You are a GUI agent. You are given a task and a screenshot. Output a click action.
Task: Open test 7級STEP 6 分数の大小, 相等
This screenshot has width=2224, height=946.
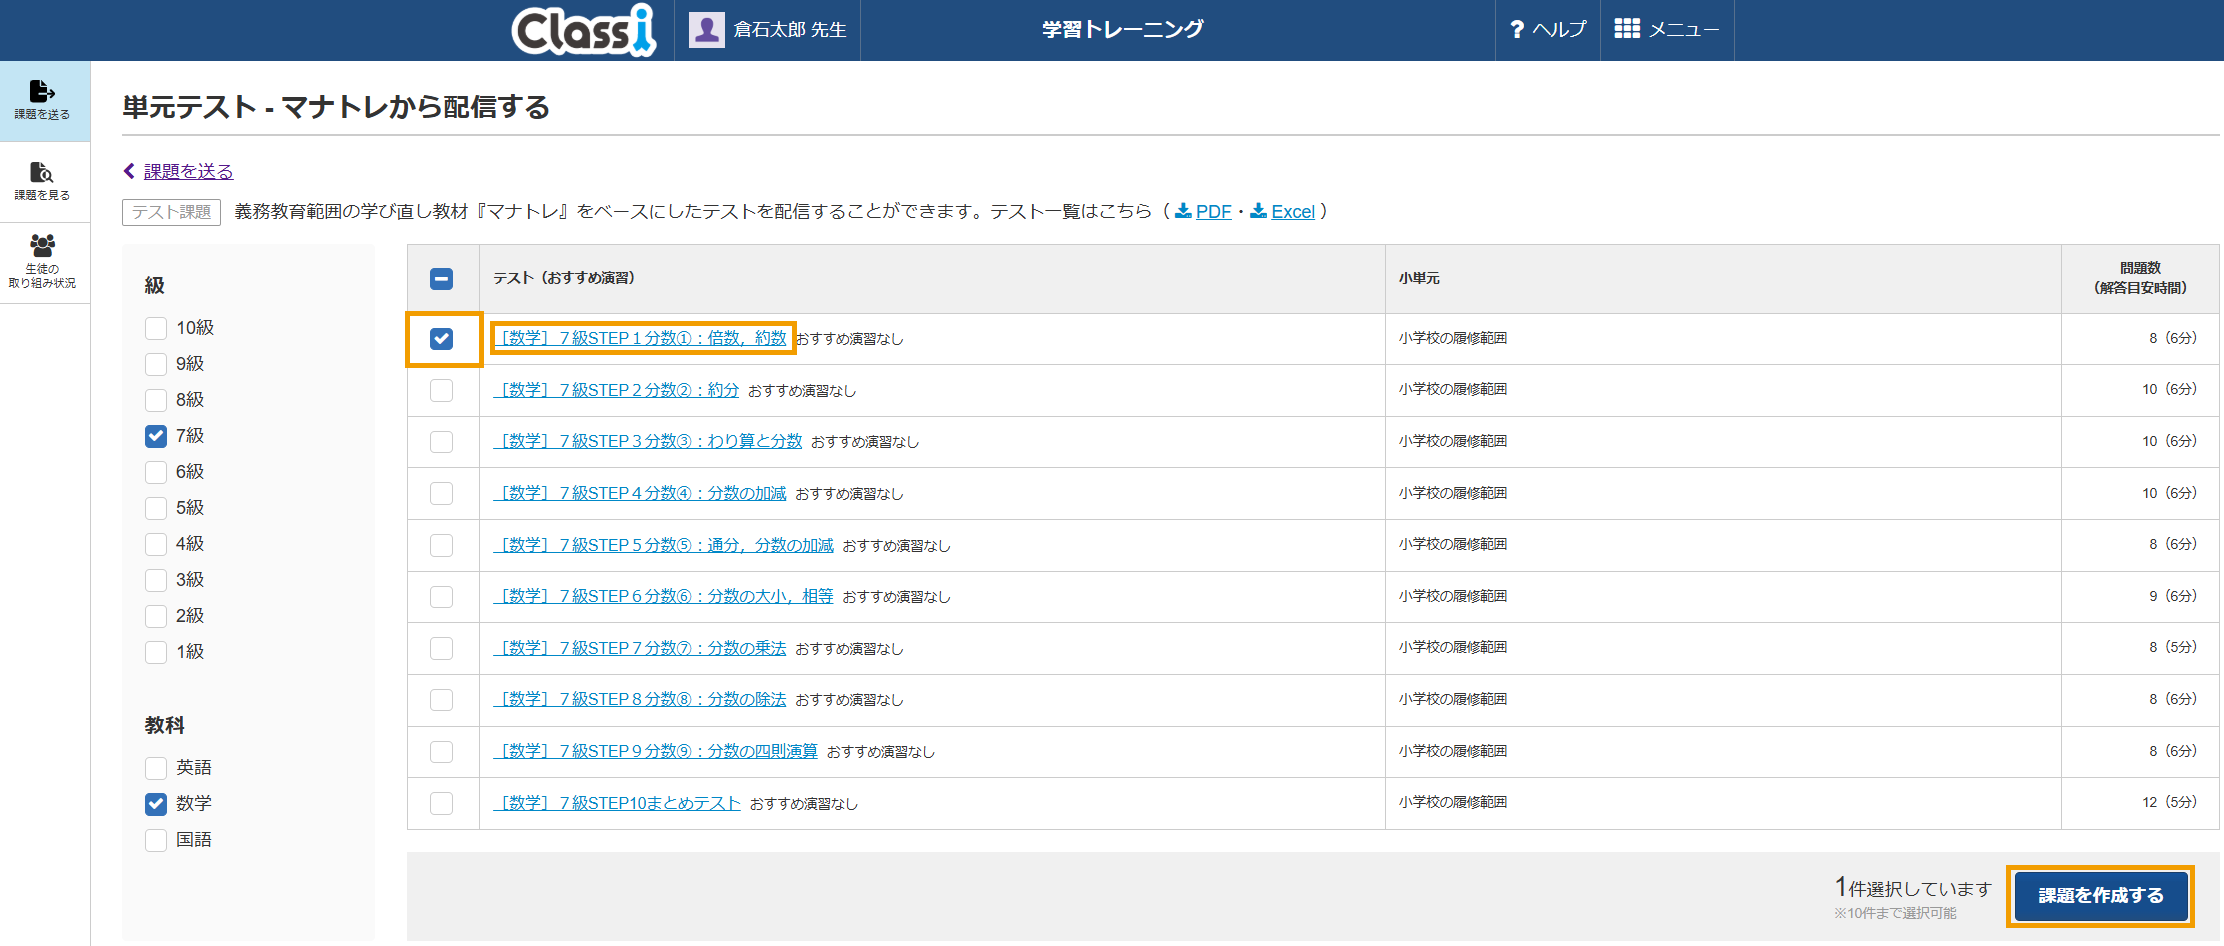pos(663,596)
